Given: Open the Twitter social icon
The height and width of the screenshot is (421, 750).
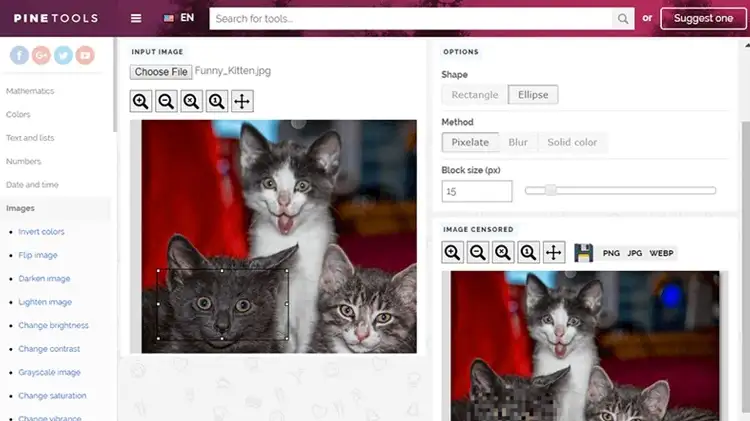Looking at the screenshot, I should (63, 55).
